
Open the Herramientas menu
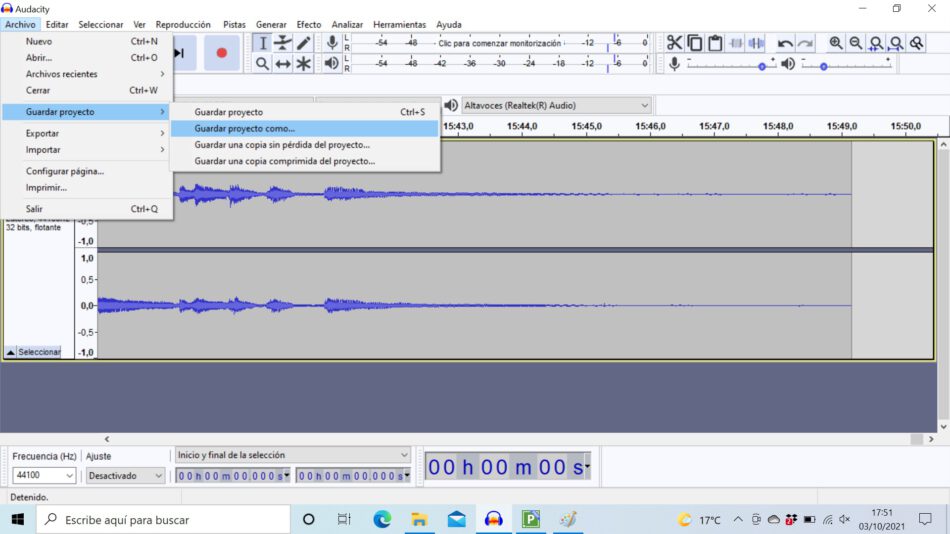tap(399, 24)
